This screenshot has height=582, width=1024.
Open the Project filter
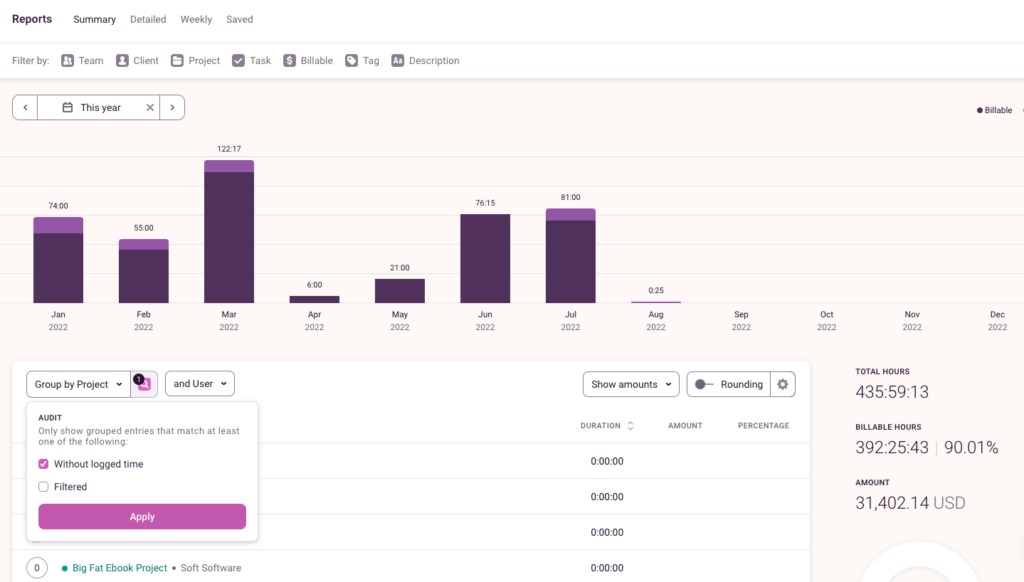pos(194,60)
